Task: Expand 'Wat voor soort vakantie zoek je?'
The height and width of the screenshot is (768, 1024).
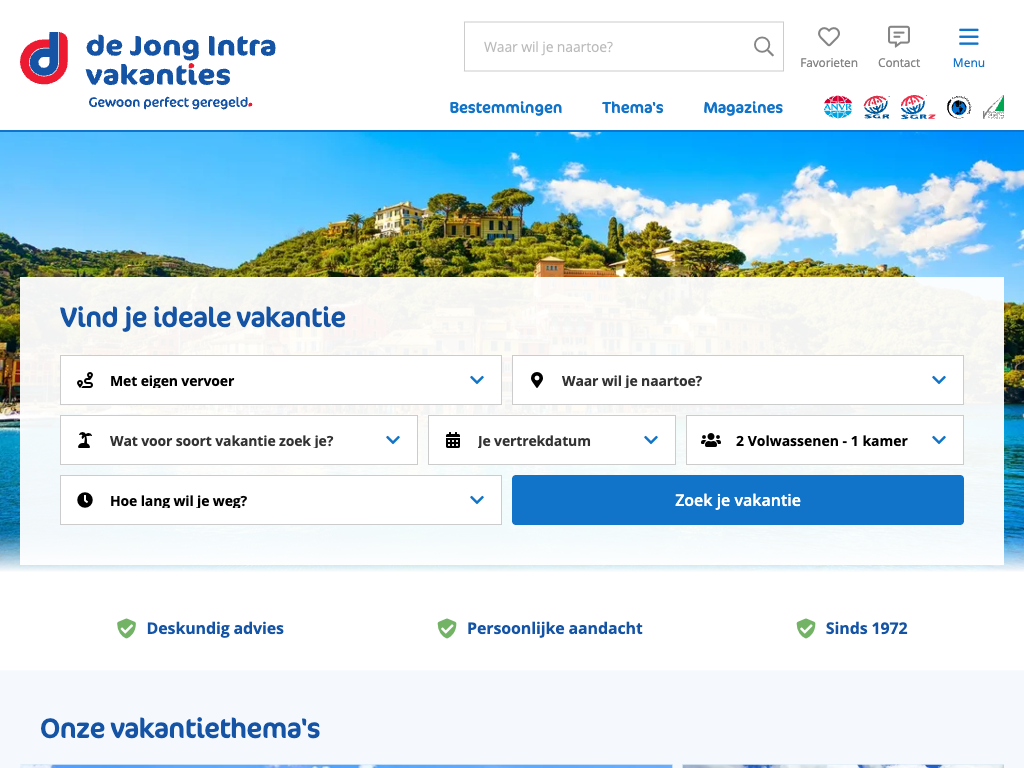Action: (x=238, y=441)
